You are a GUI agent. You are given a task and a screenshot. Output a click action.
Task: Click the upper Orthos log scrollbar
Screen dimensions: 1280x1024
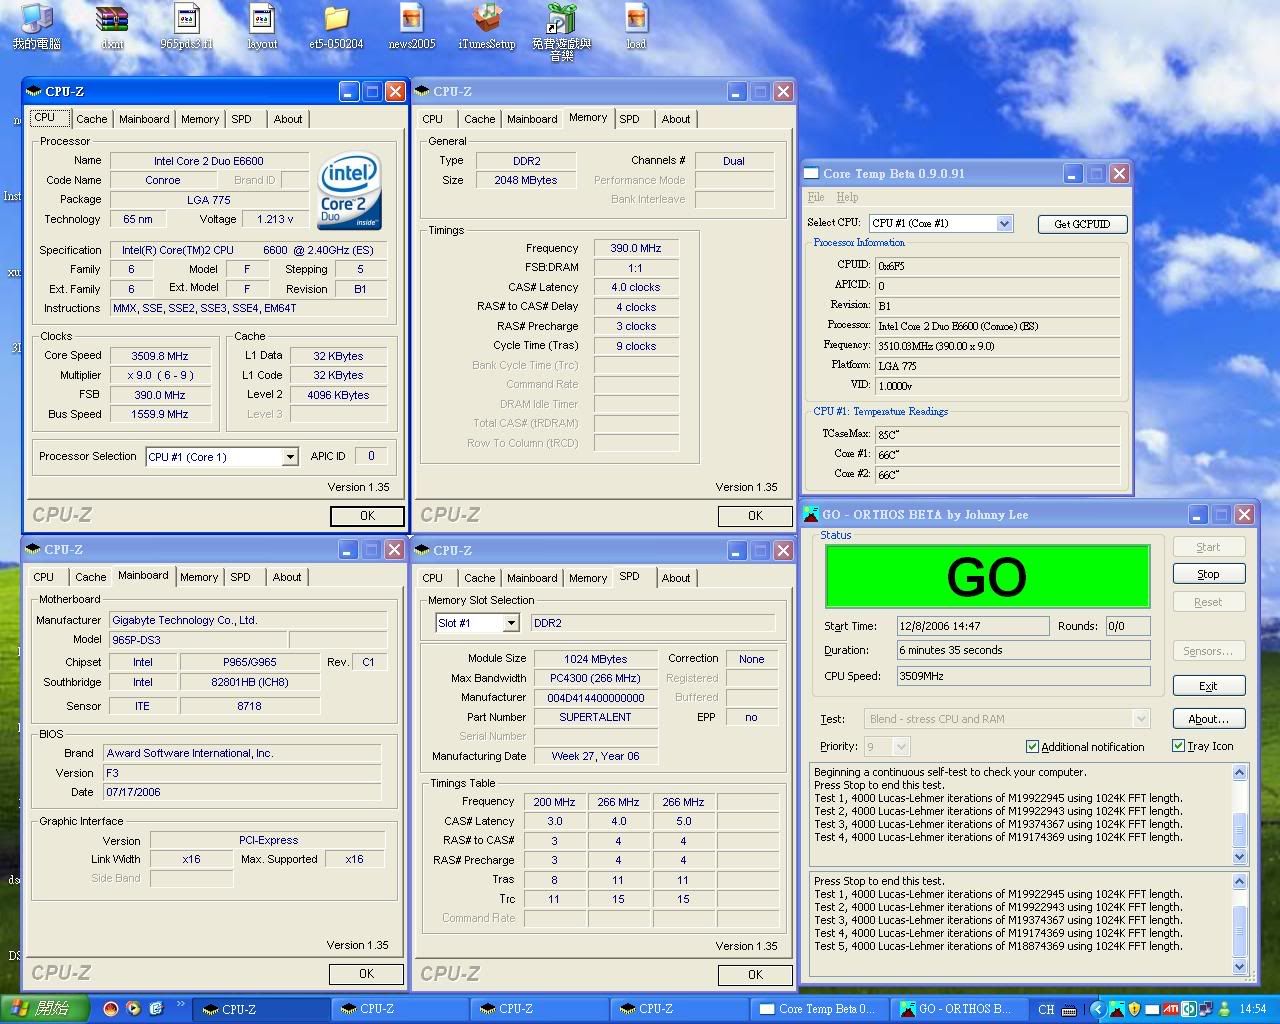click(x=1240, y=815)
